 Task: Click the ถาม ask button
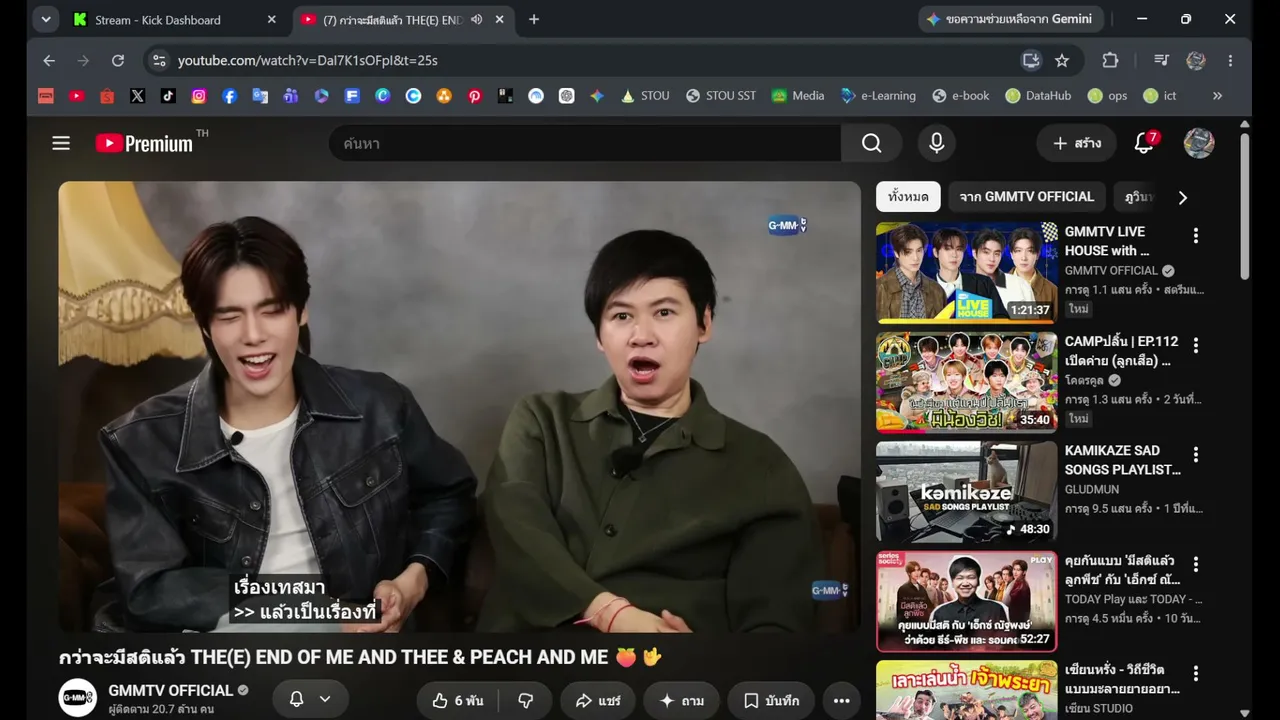point(681,701)
